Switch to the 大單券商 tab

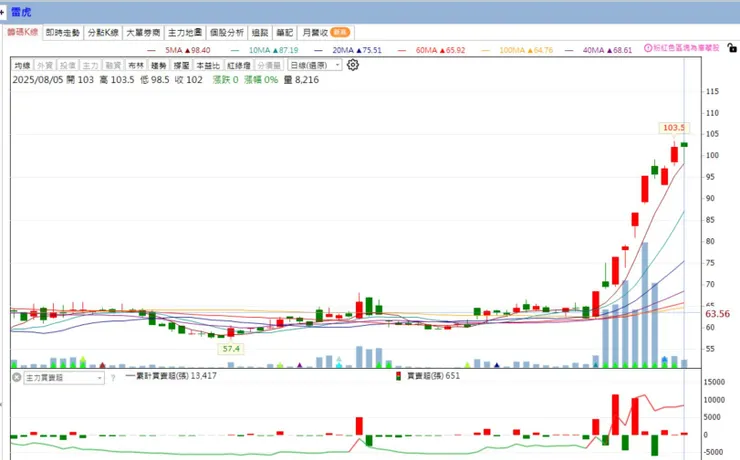click(x=143, y=33)
